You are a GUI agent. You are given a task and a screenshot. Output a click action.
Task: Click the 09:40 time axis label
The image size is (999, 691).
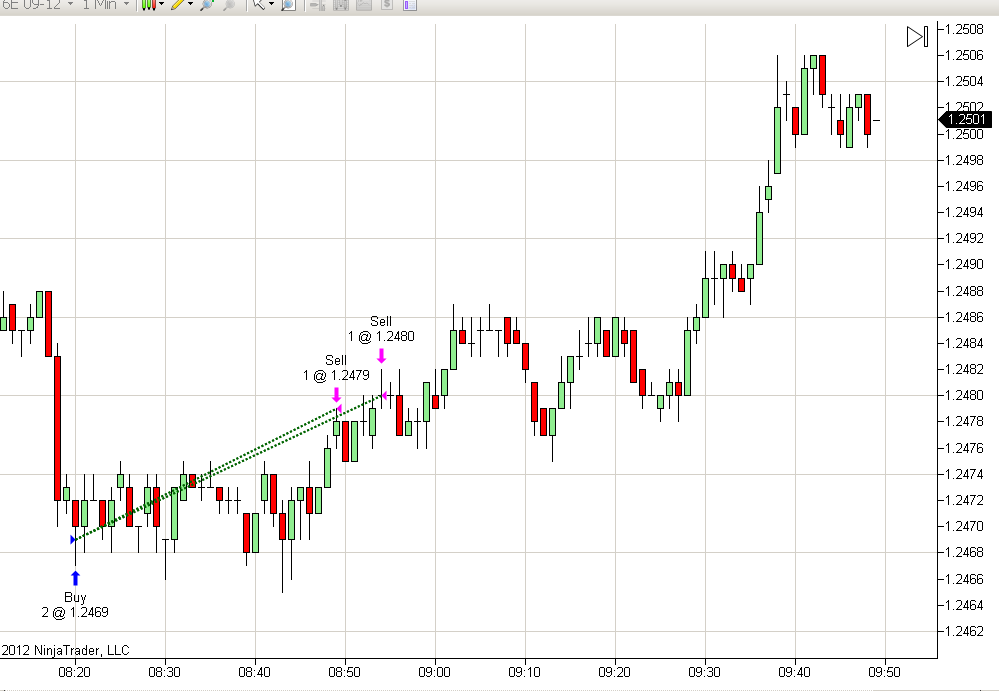794,672
